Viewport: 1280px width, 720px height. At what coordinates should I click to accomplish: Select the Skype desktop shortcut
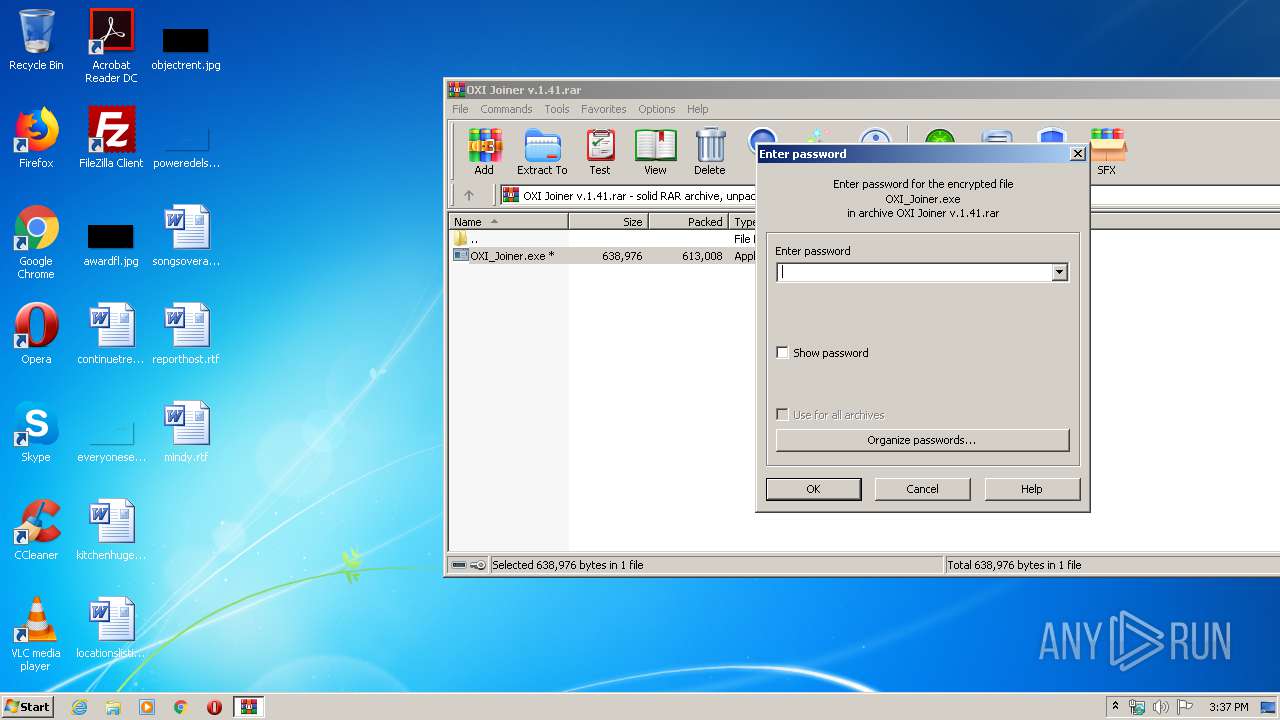(36, 432)
